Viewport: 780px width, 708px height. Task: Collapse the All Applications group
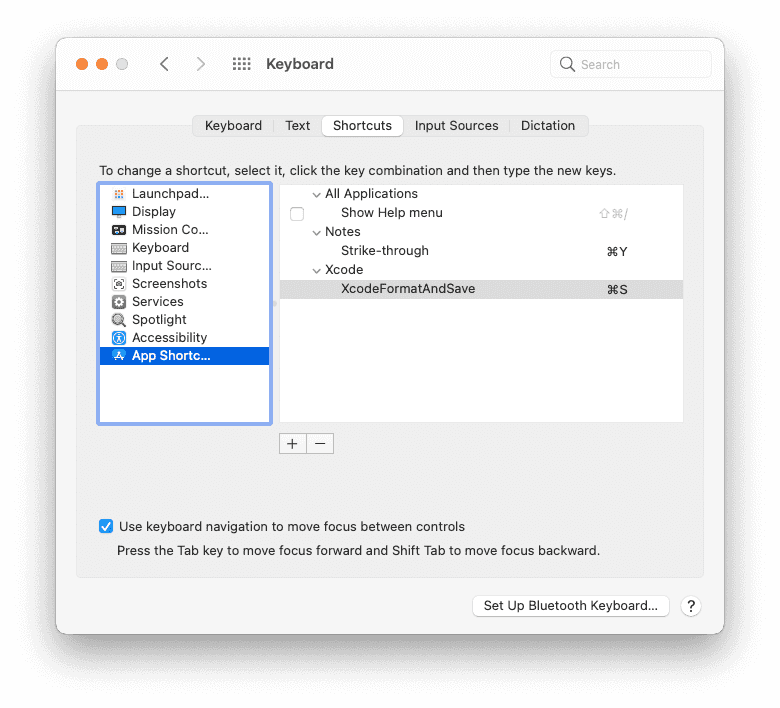coord(316,195)
